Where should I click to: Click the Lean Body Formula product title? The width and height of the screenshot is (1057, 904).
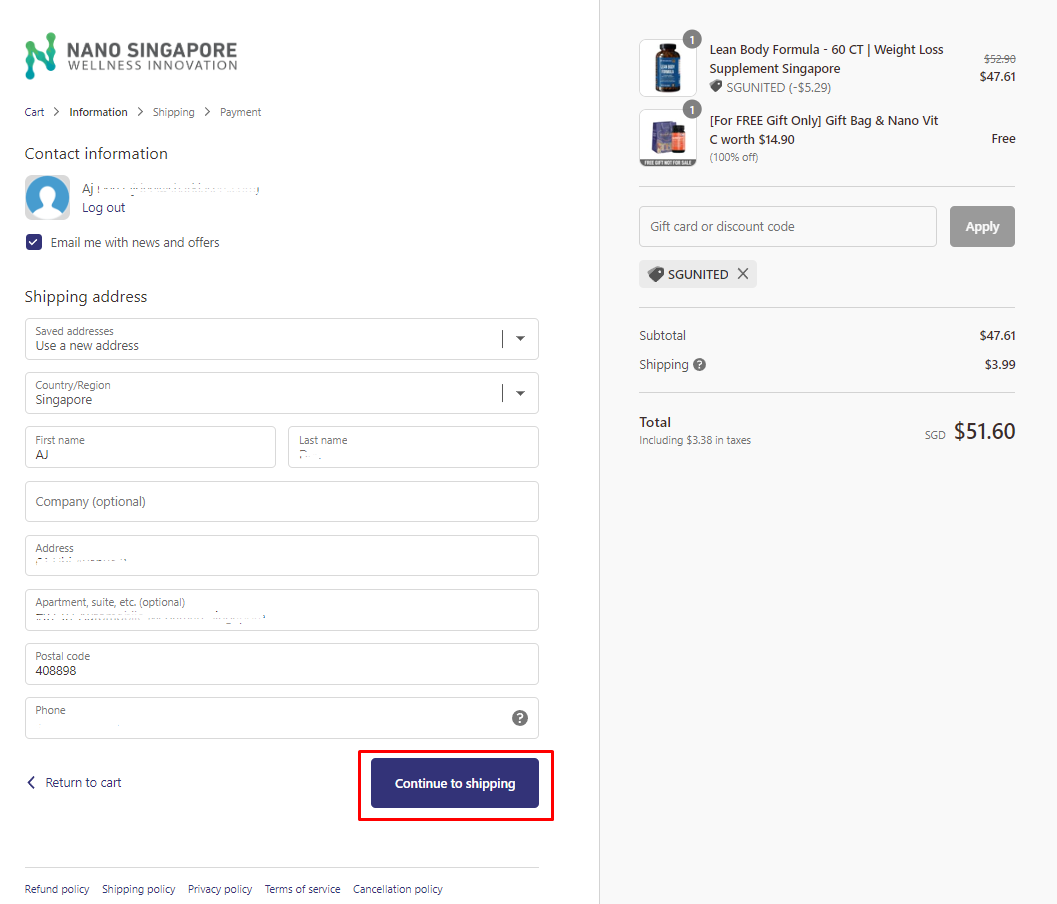[x=826, y=59]
